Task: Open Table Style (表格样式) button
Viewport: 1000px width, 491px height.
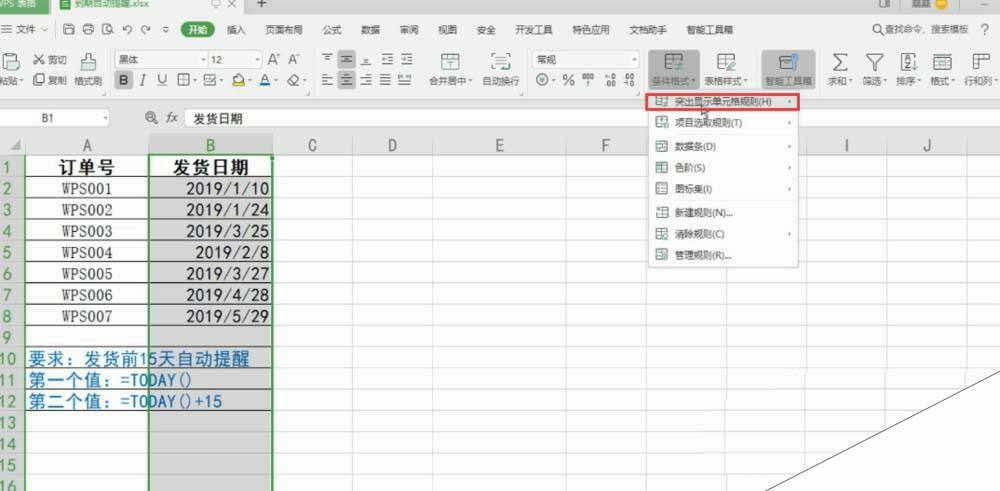Action: click(x=726, y=69)
